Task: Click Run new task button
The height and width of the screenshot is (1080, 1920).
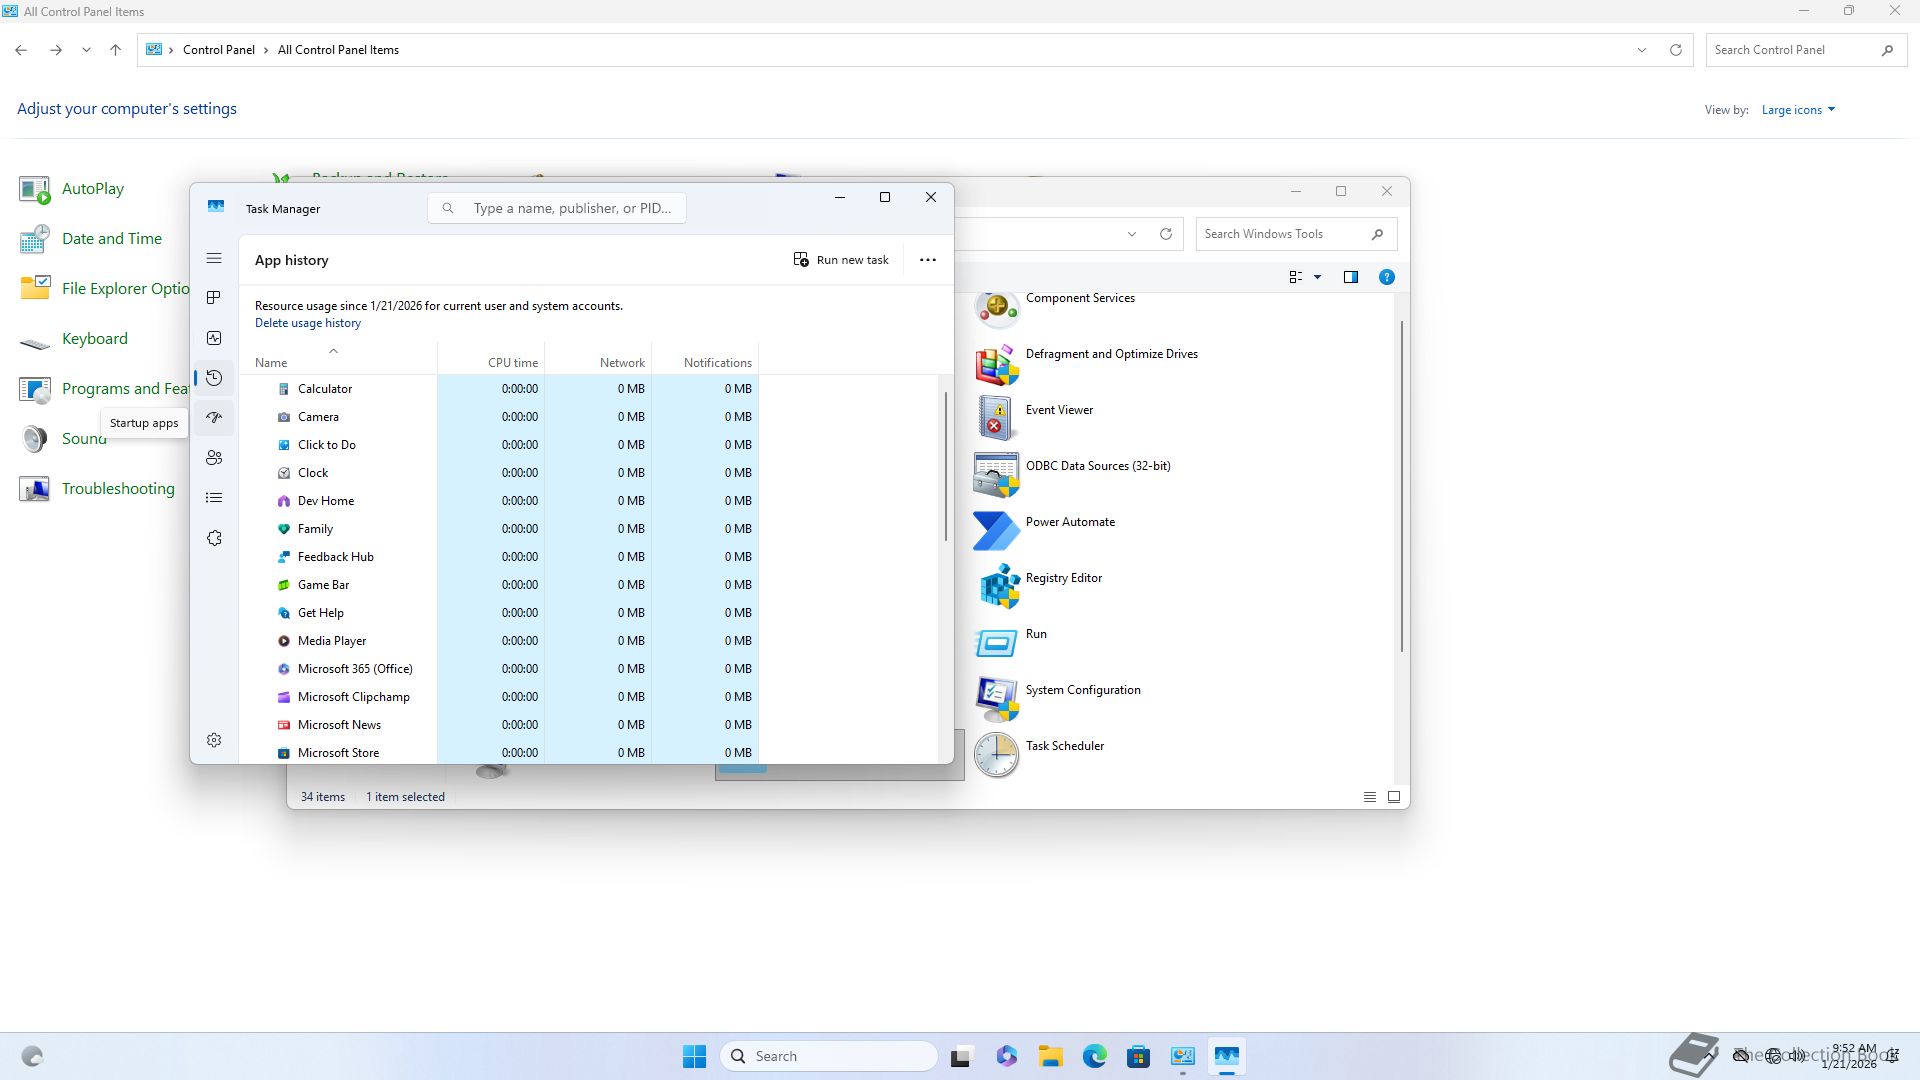Action: click(841, 260)
